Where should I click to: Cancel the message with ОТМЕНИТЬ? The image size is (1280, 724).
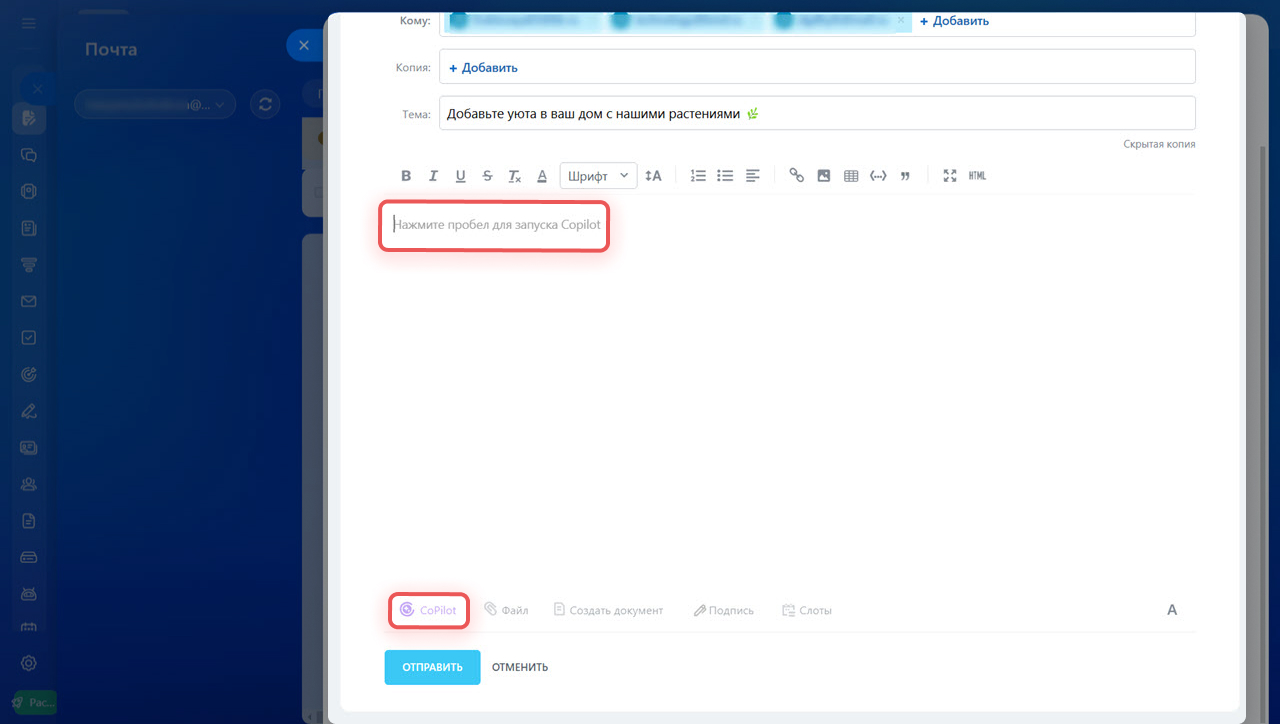pyautogui.click(x=520, y=667)
